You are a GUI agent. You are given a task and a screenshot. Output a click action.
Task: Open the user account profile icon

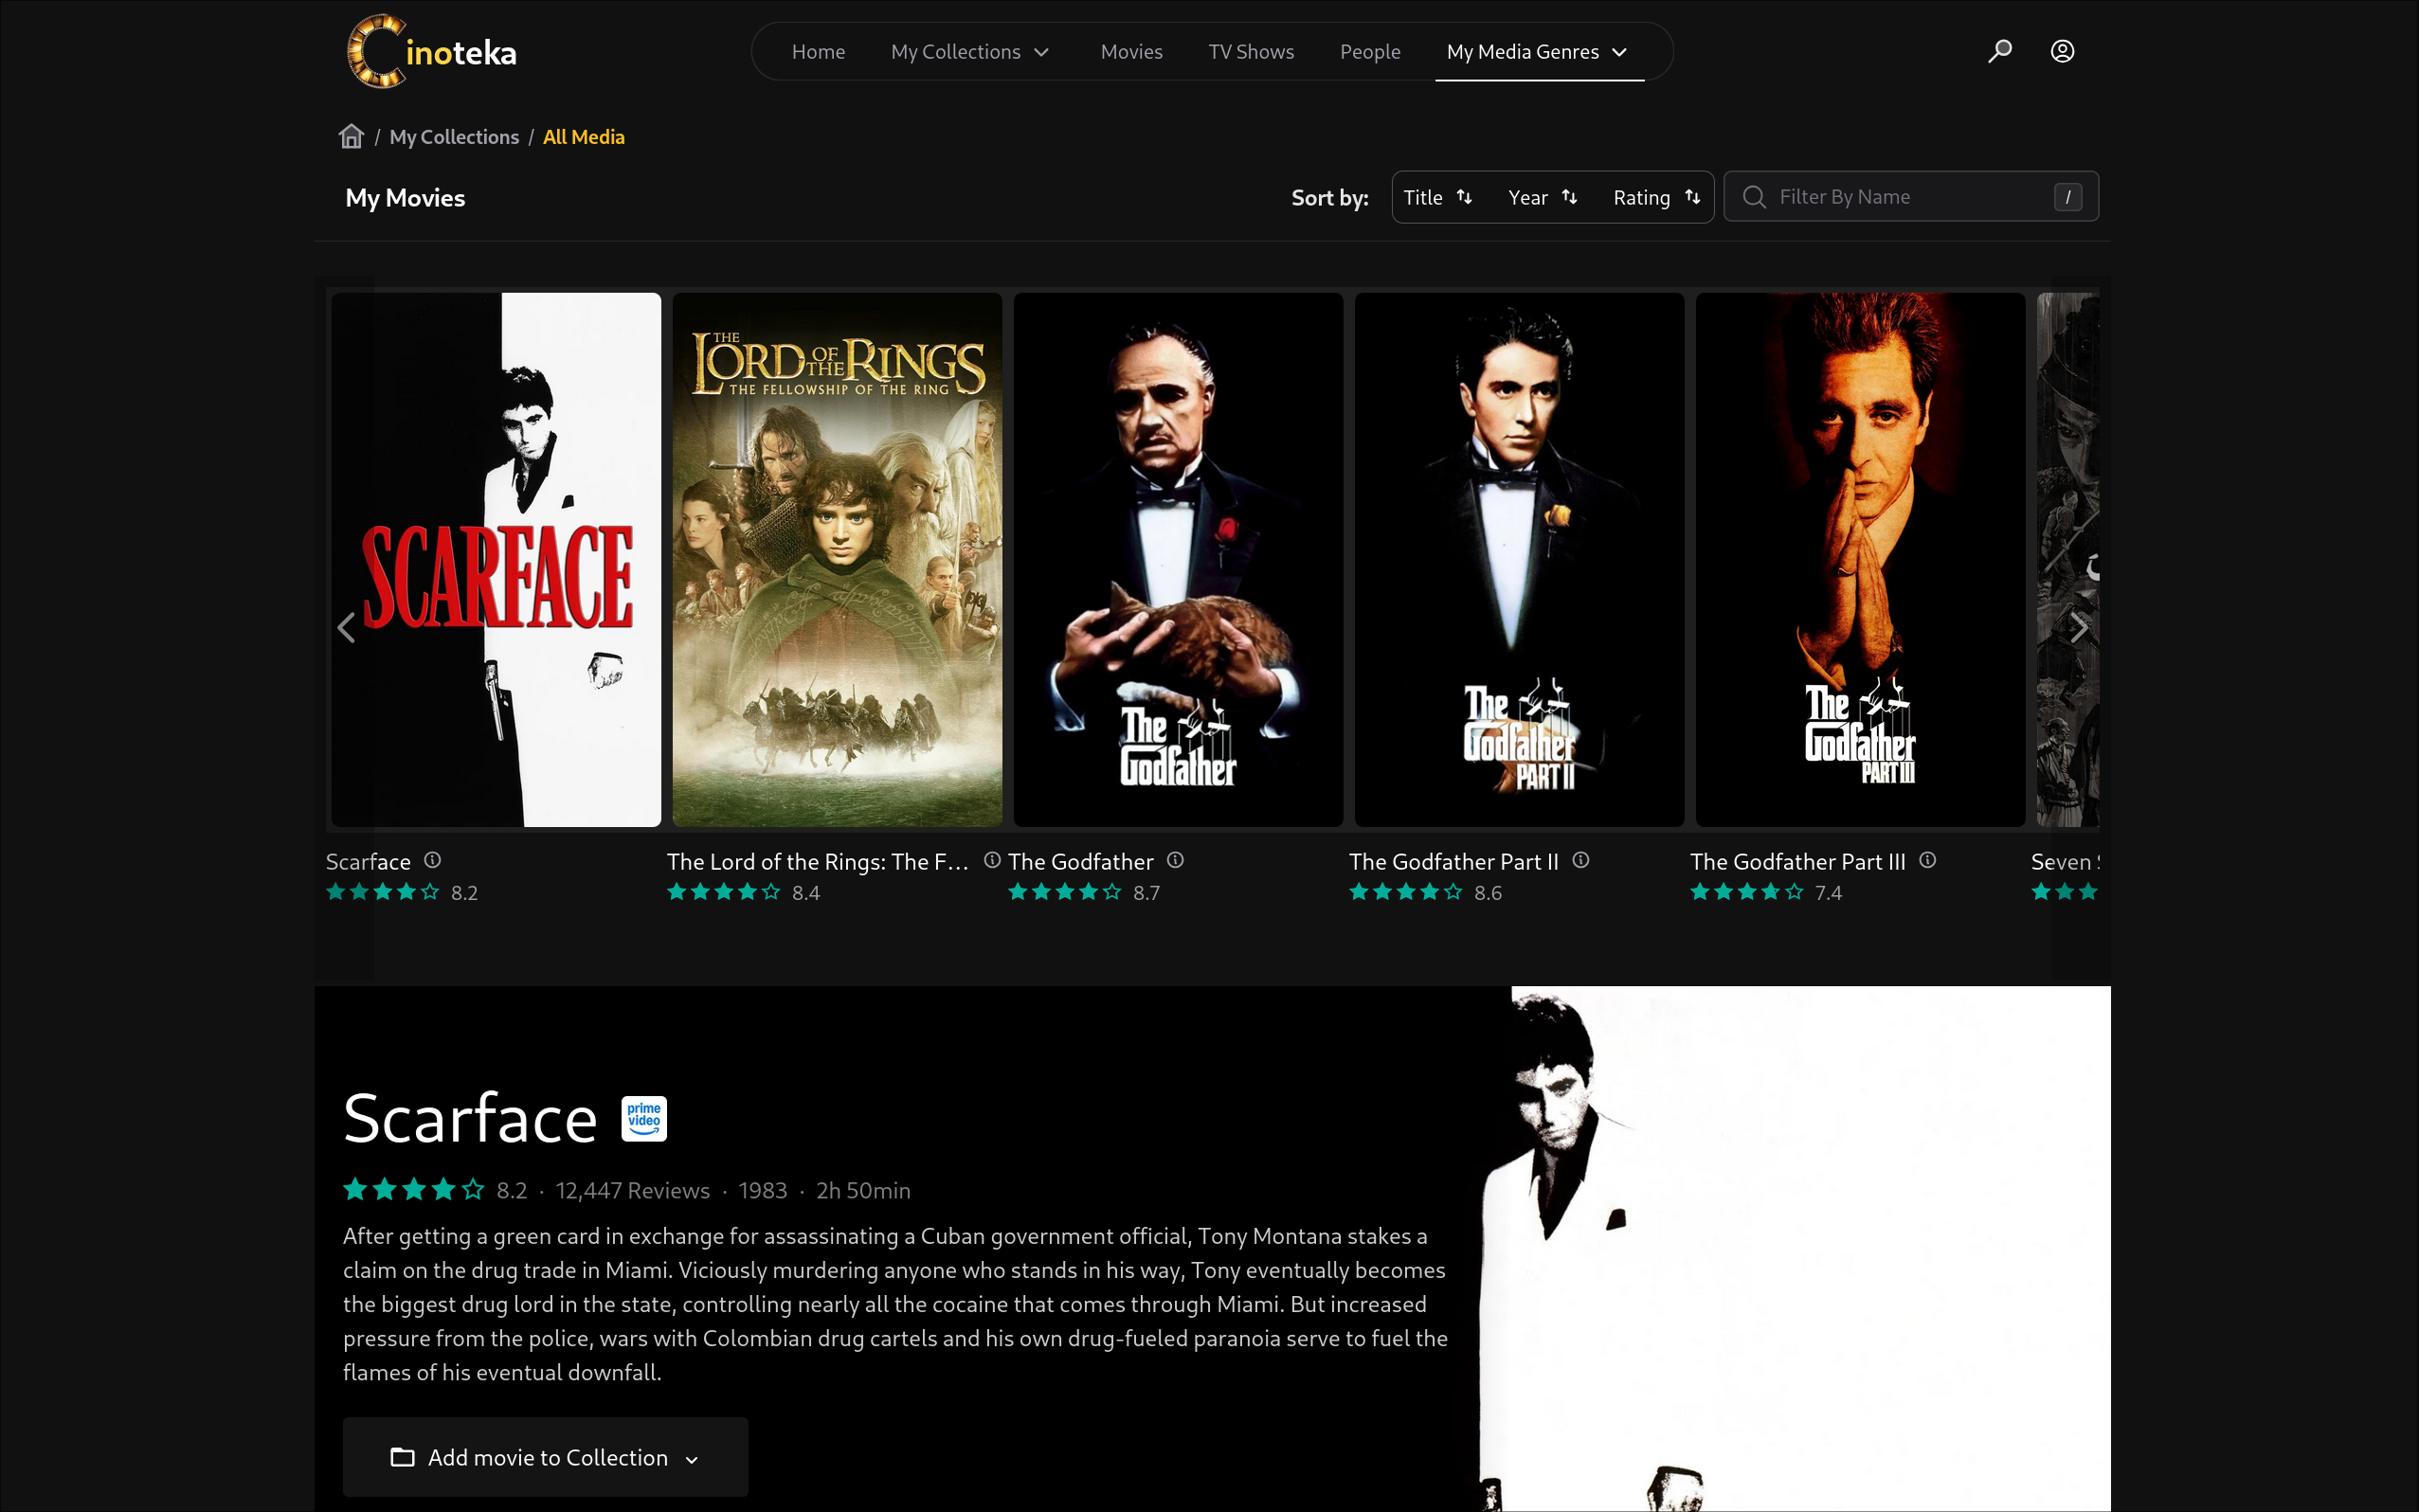click(x=2062, y=51)
